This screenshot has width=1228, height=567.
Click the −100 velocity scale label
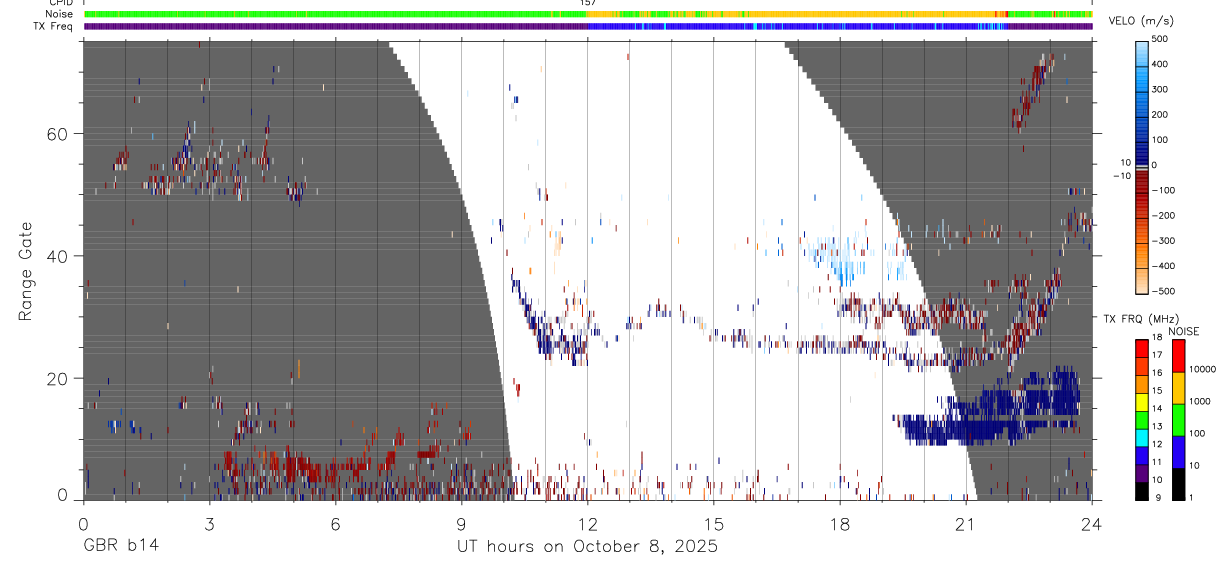pyautogui.click(x=1162, y=190)
